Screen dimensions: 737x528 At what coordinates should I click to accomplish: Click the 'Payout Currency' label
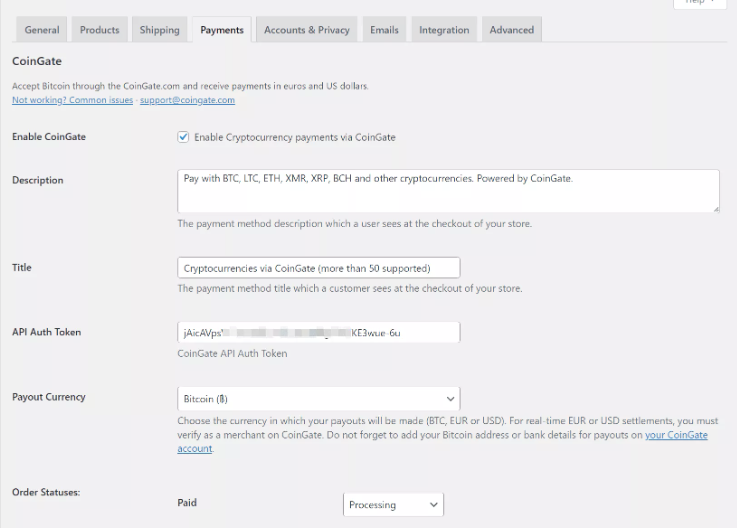pos(49,397)
